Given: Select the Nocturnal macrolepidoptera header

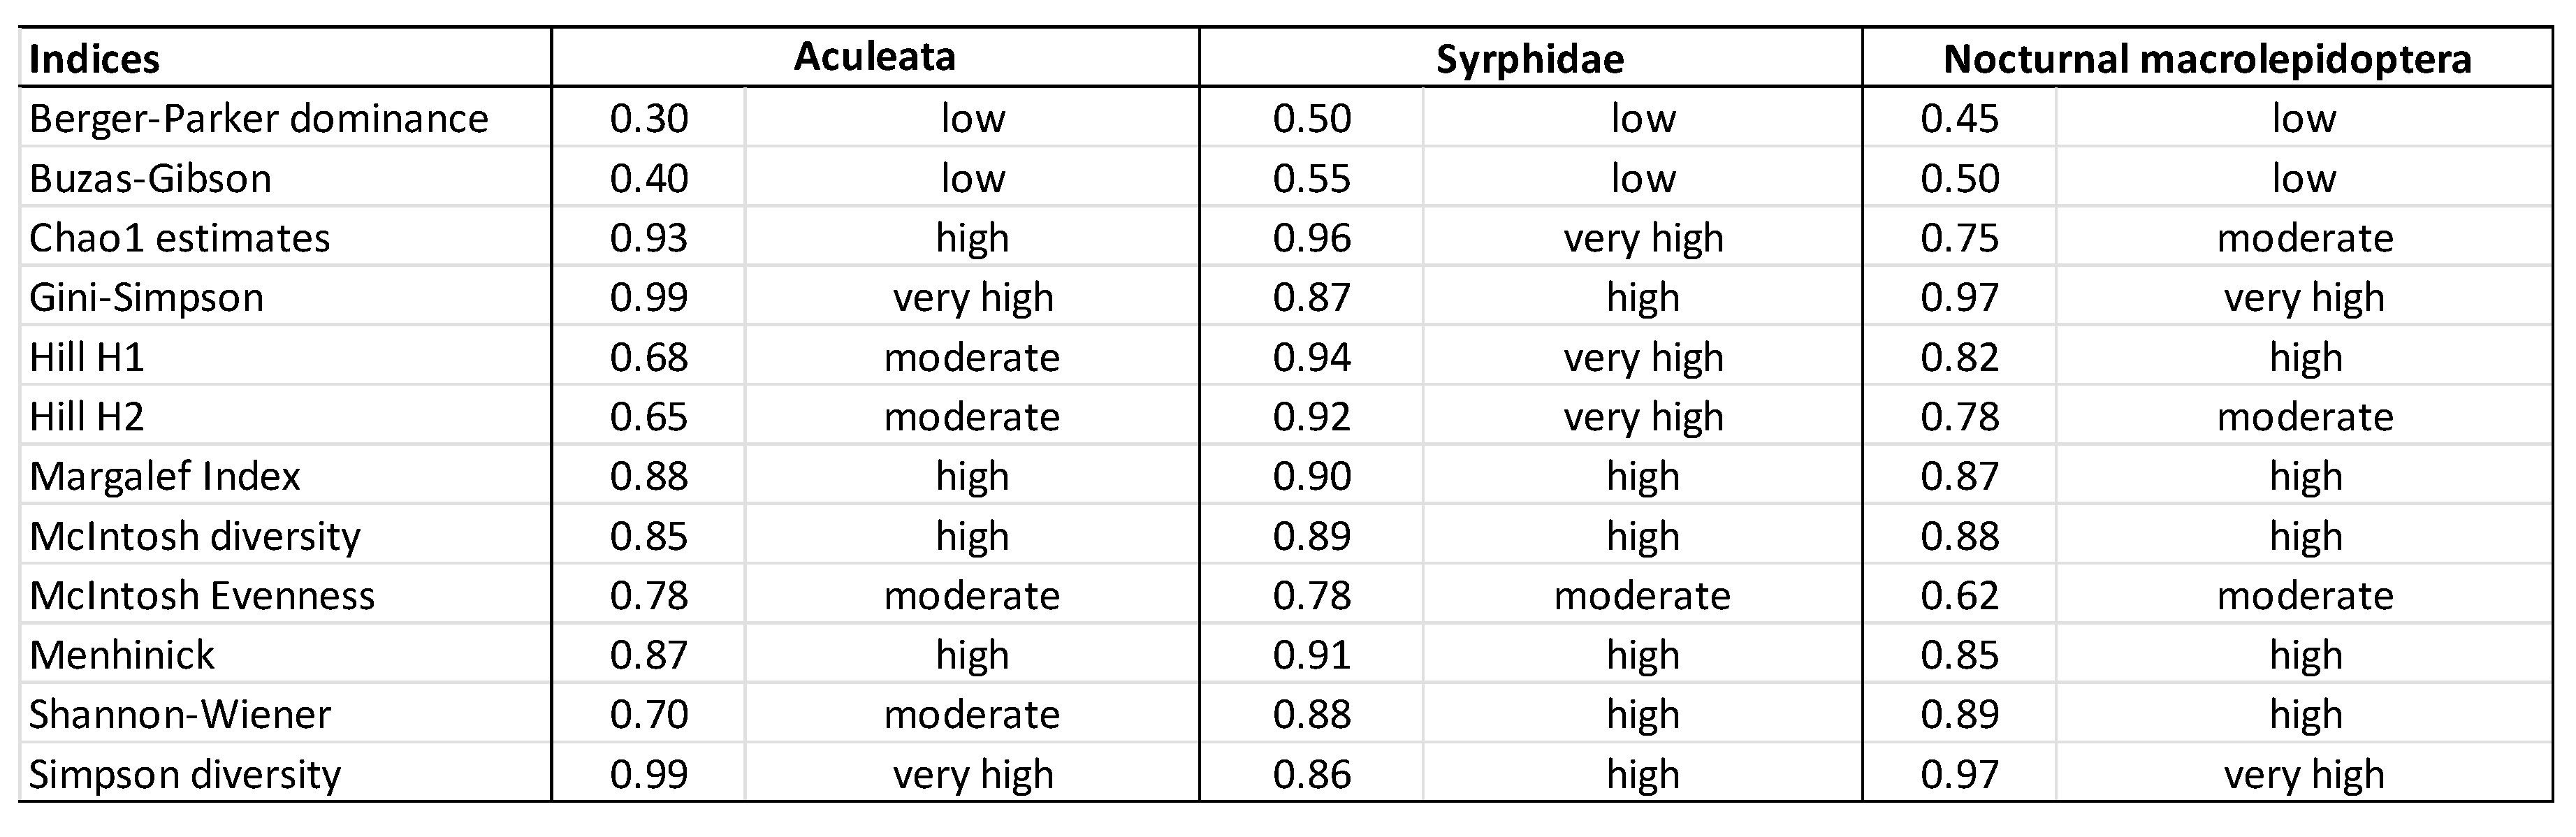Looking at the screenshot, I should pos(2206,59).
